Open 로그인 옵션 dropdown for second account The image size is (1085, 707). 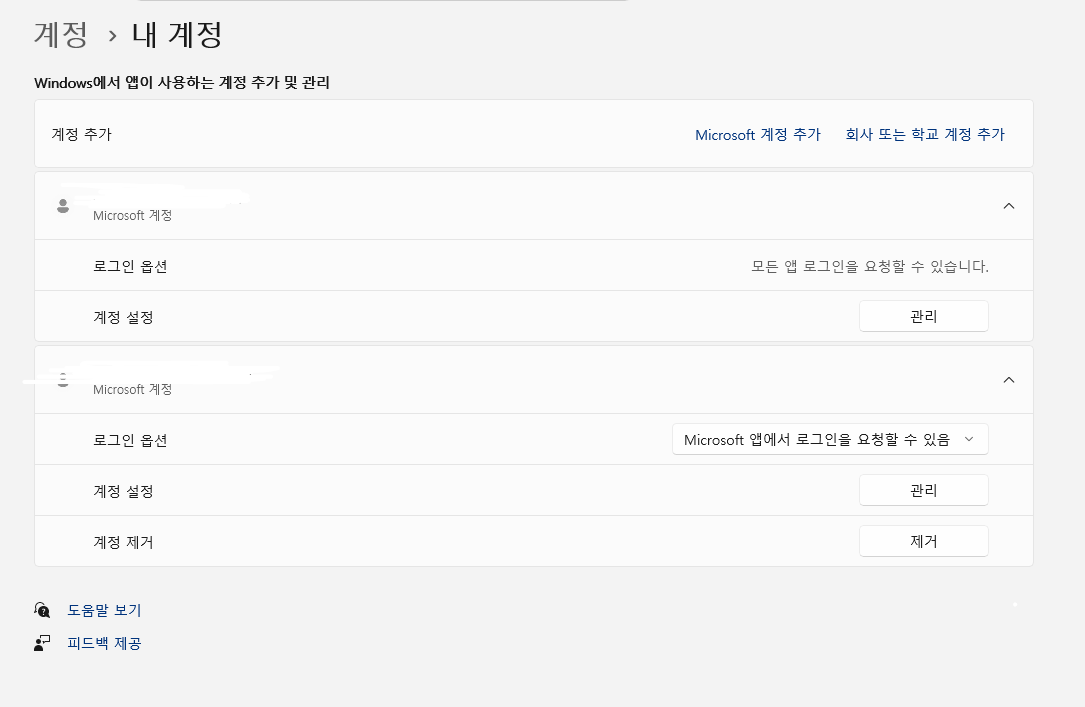tap(830, 439)
